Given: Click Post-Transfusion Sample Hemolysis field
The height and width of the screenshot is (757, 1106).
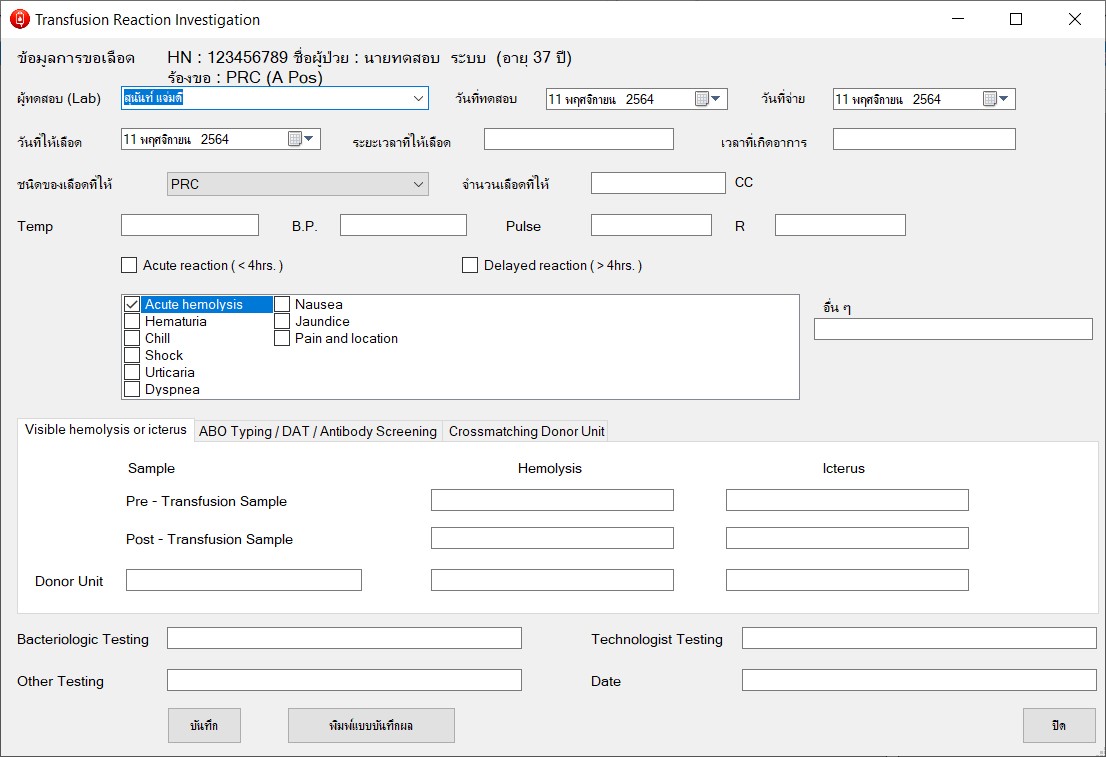Looking at the screenshot, I should [552, 538].
